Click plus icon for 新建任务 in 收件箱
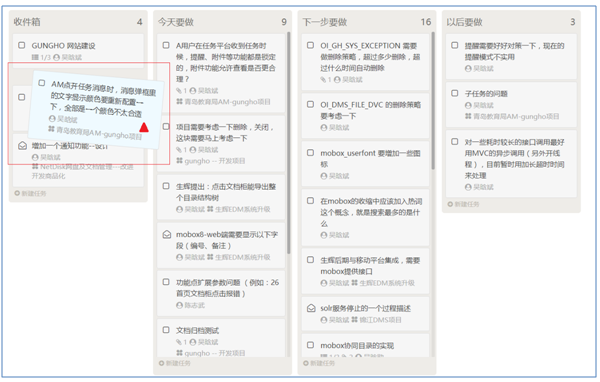Image resolution: width=600 pixels, height=382 pixels. 17,193
